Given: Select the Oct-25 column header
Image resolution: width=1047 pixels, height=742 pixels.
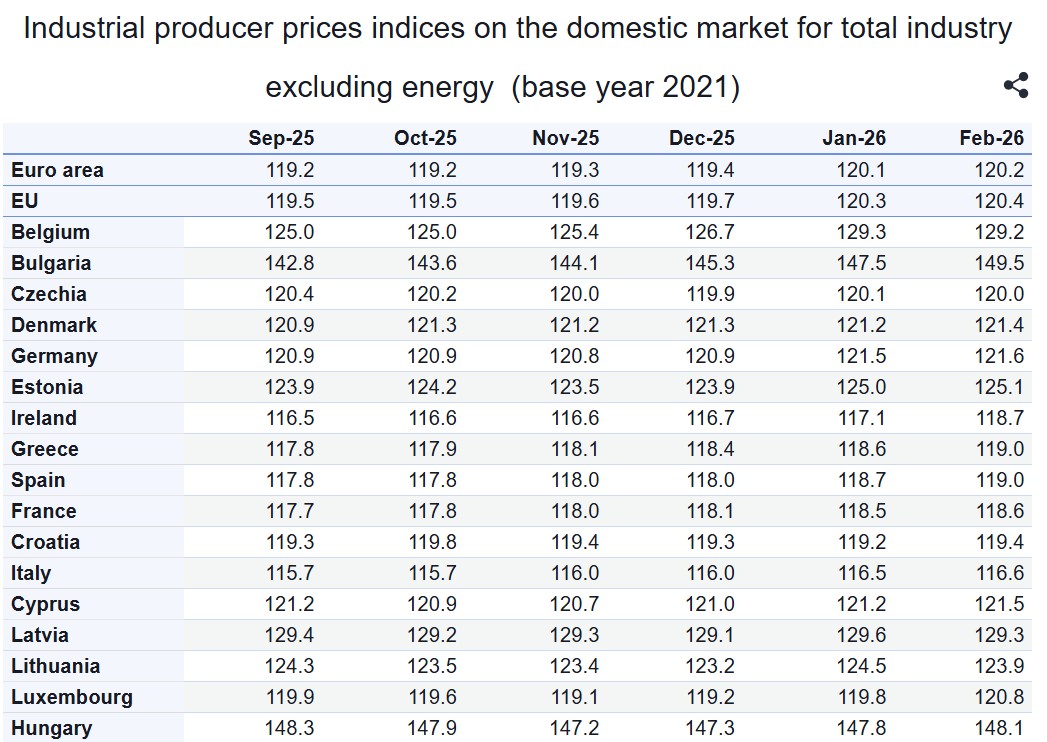Looking at the screenshot, I should click(x=425, y=139).
